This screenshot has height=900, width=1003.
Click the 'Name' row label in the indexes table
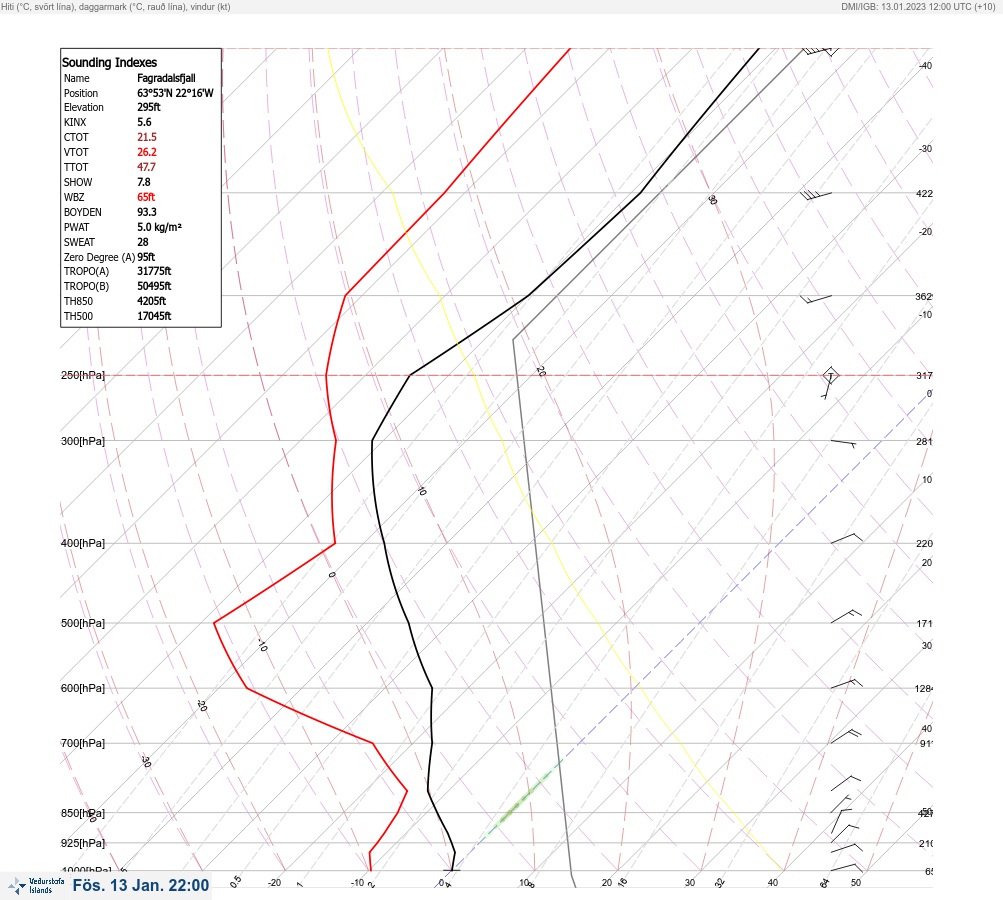pos(77,78)
